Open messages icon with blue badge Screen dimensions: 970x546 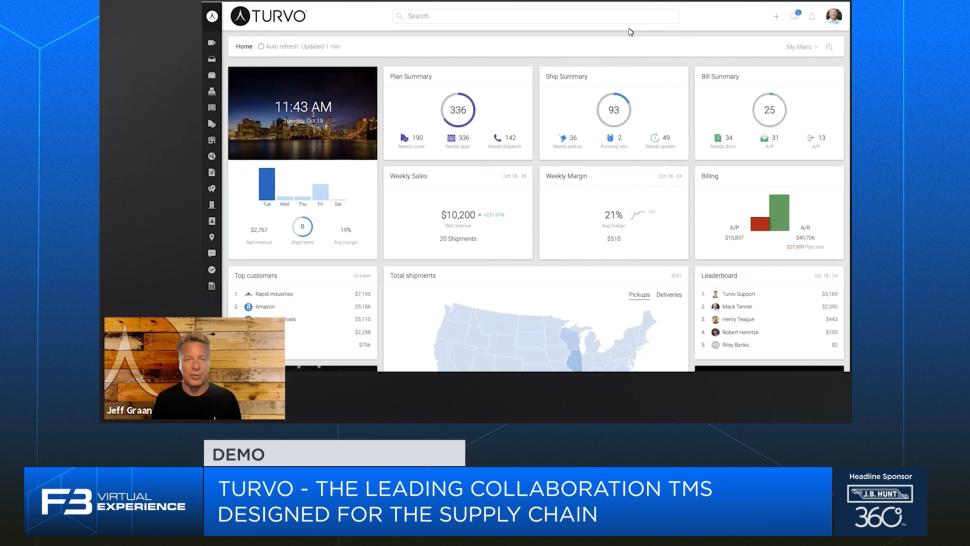[x=795, y=15]
